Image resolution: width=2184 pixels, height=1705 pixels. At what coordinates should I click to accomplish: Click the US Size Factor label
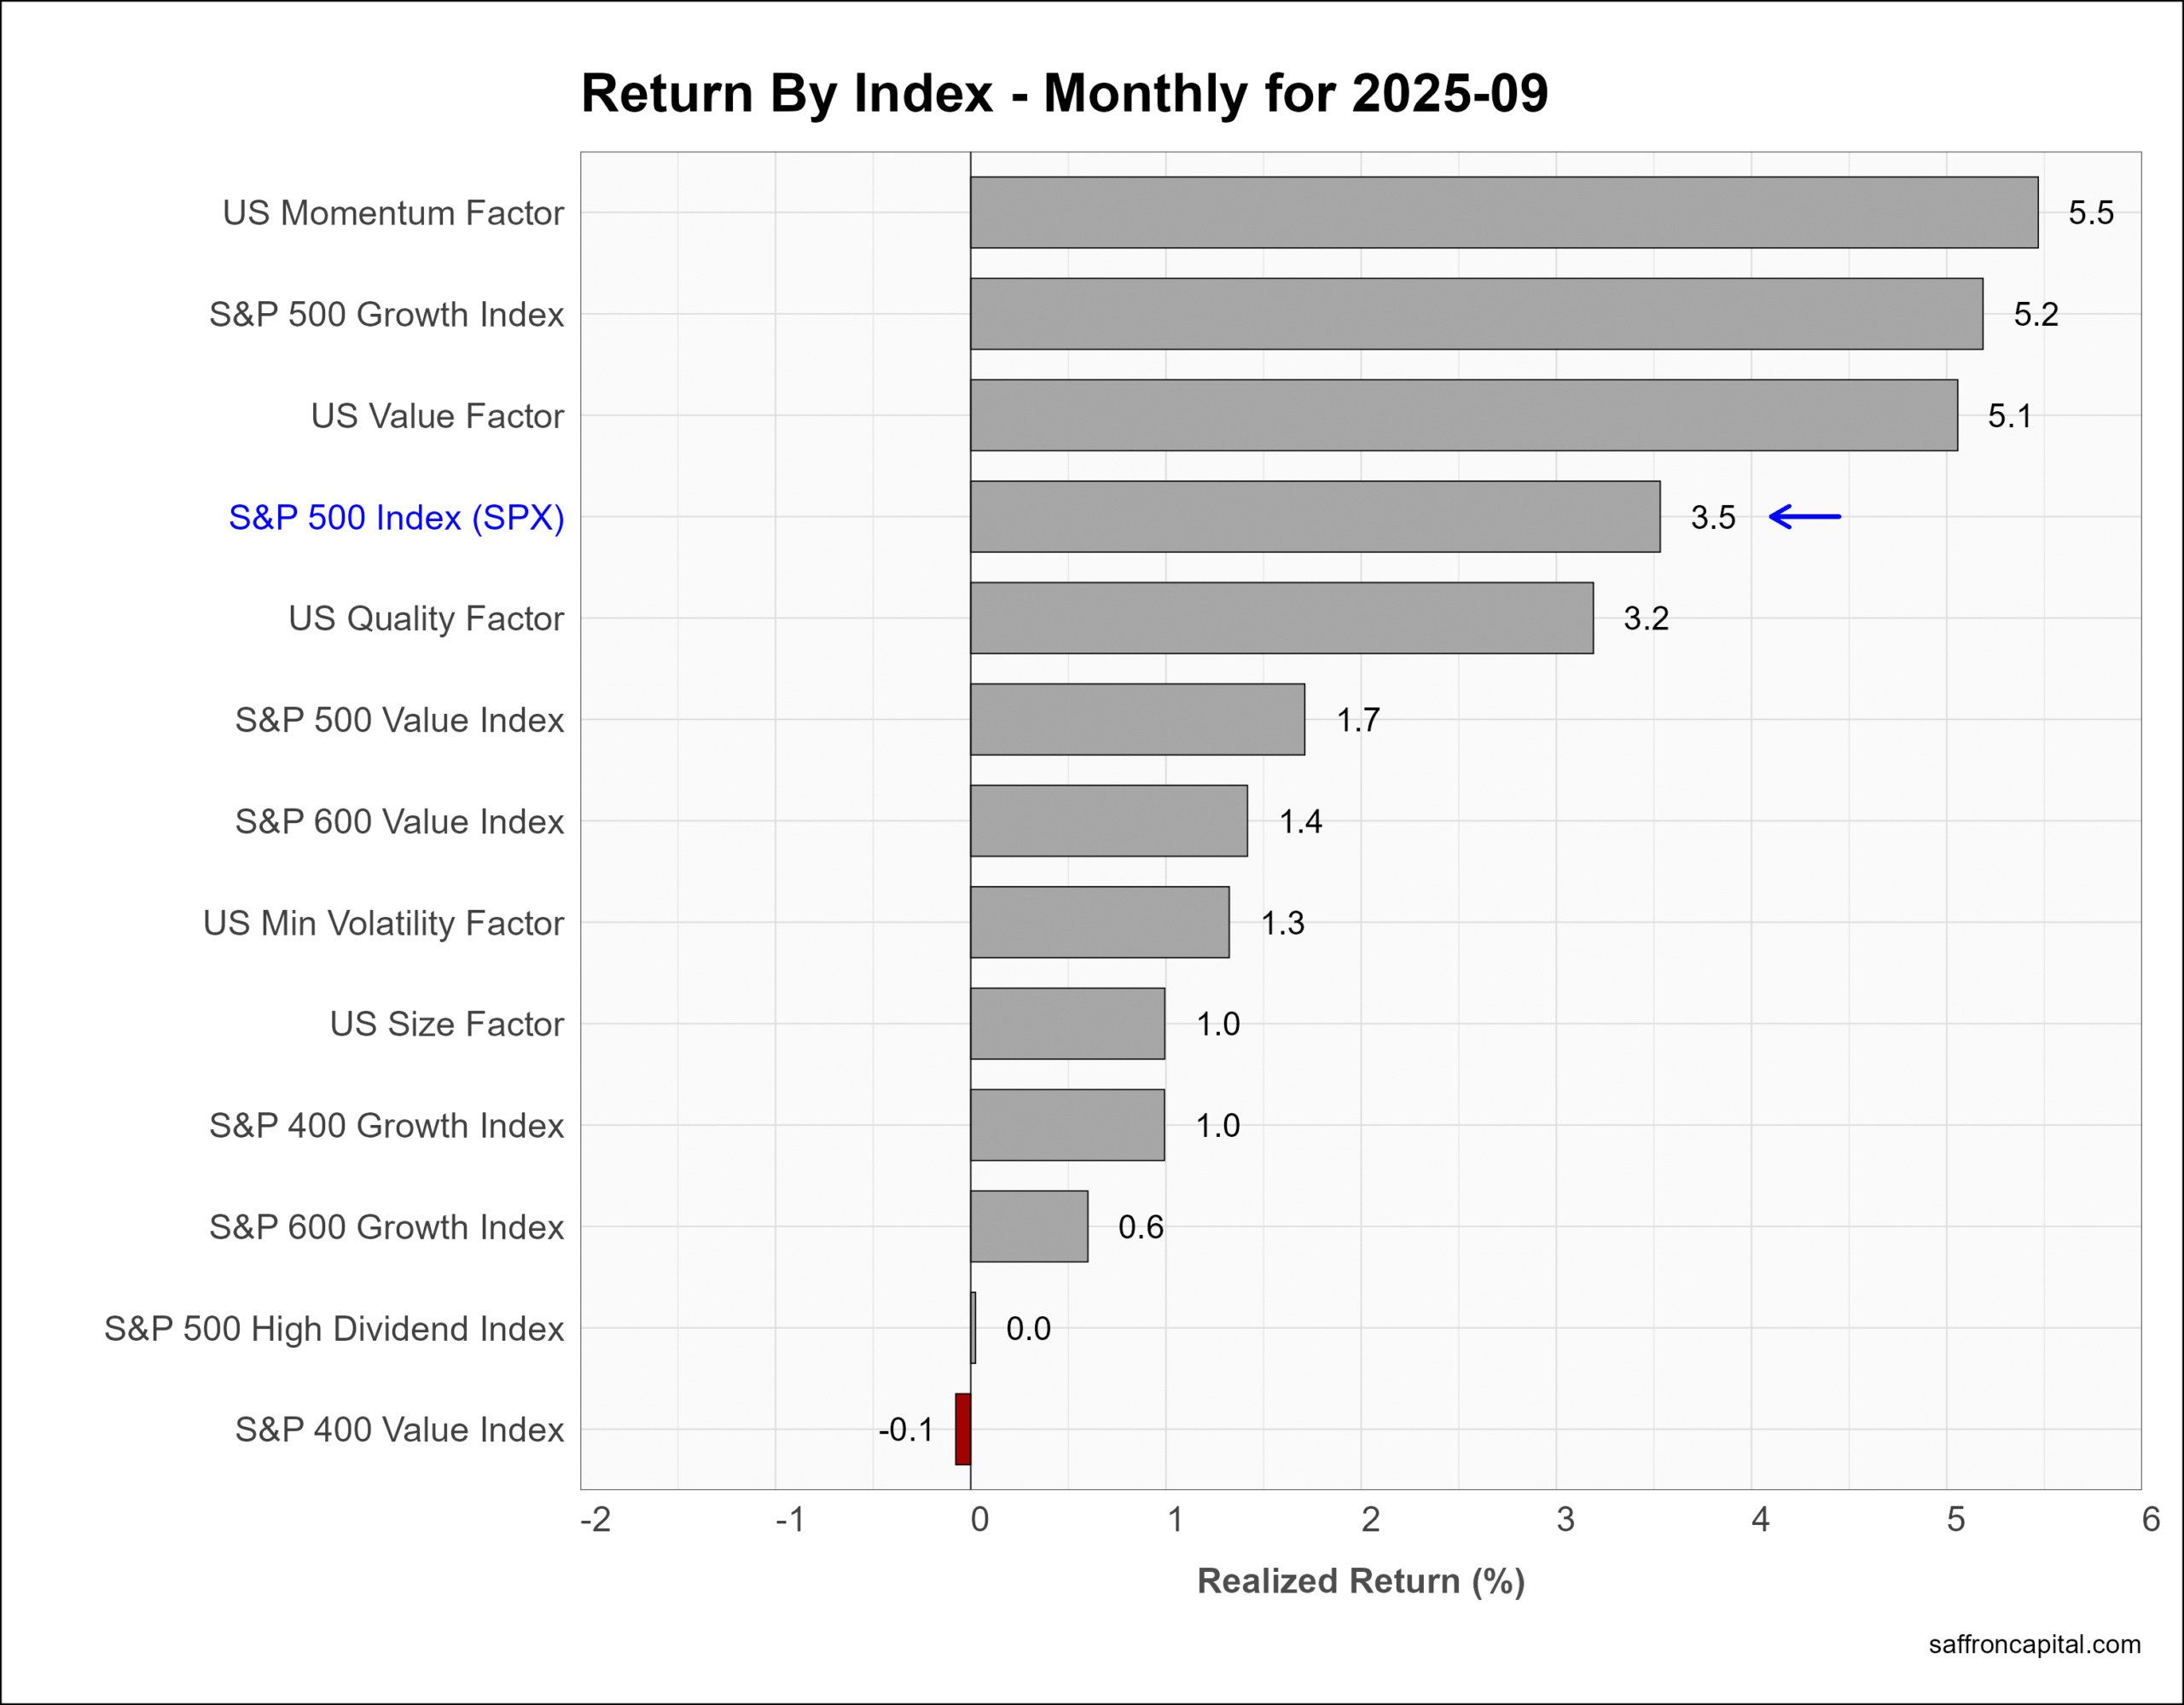(446, 1024)
